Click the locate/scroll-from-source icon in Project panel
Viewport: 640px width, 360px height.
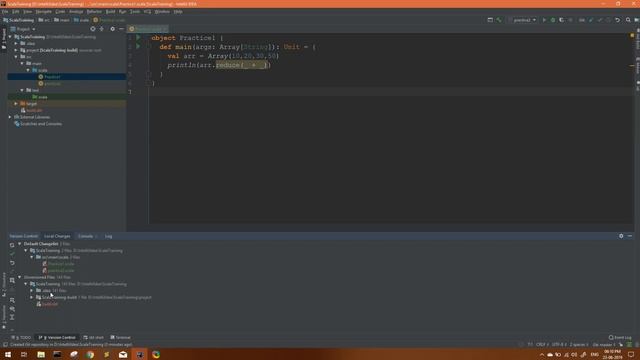[93, 29]
